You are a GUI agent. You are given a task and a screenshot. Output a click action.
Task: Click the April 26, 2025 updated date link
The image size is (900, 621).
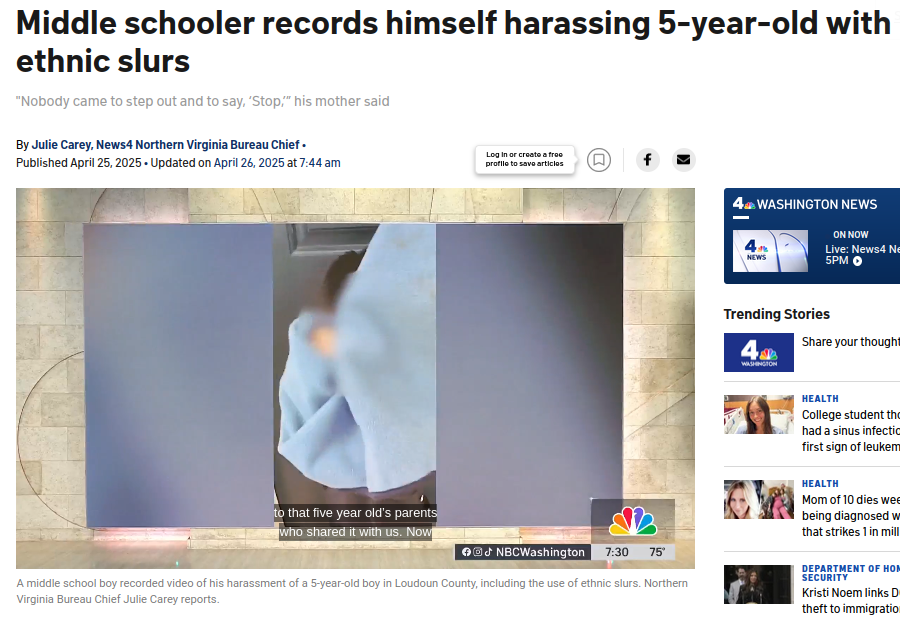(249, 163)
